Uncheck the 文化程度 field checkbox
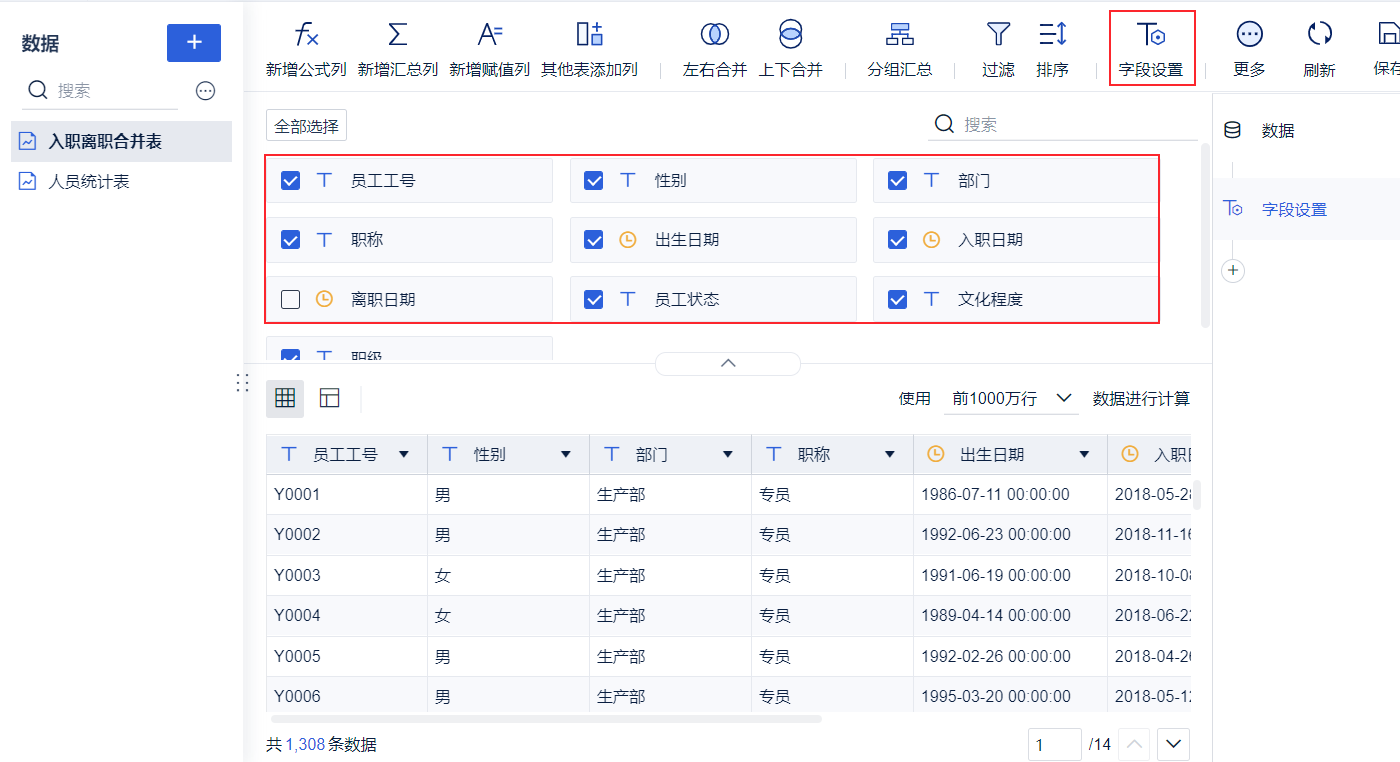The width and height of the screenshot is (1400, 762). [897, 299]
